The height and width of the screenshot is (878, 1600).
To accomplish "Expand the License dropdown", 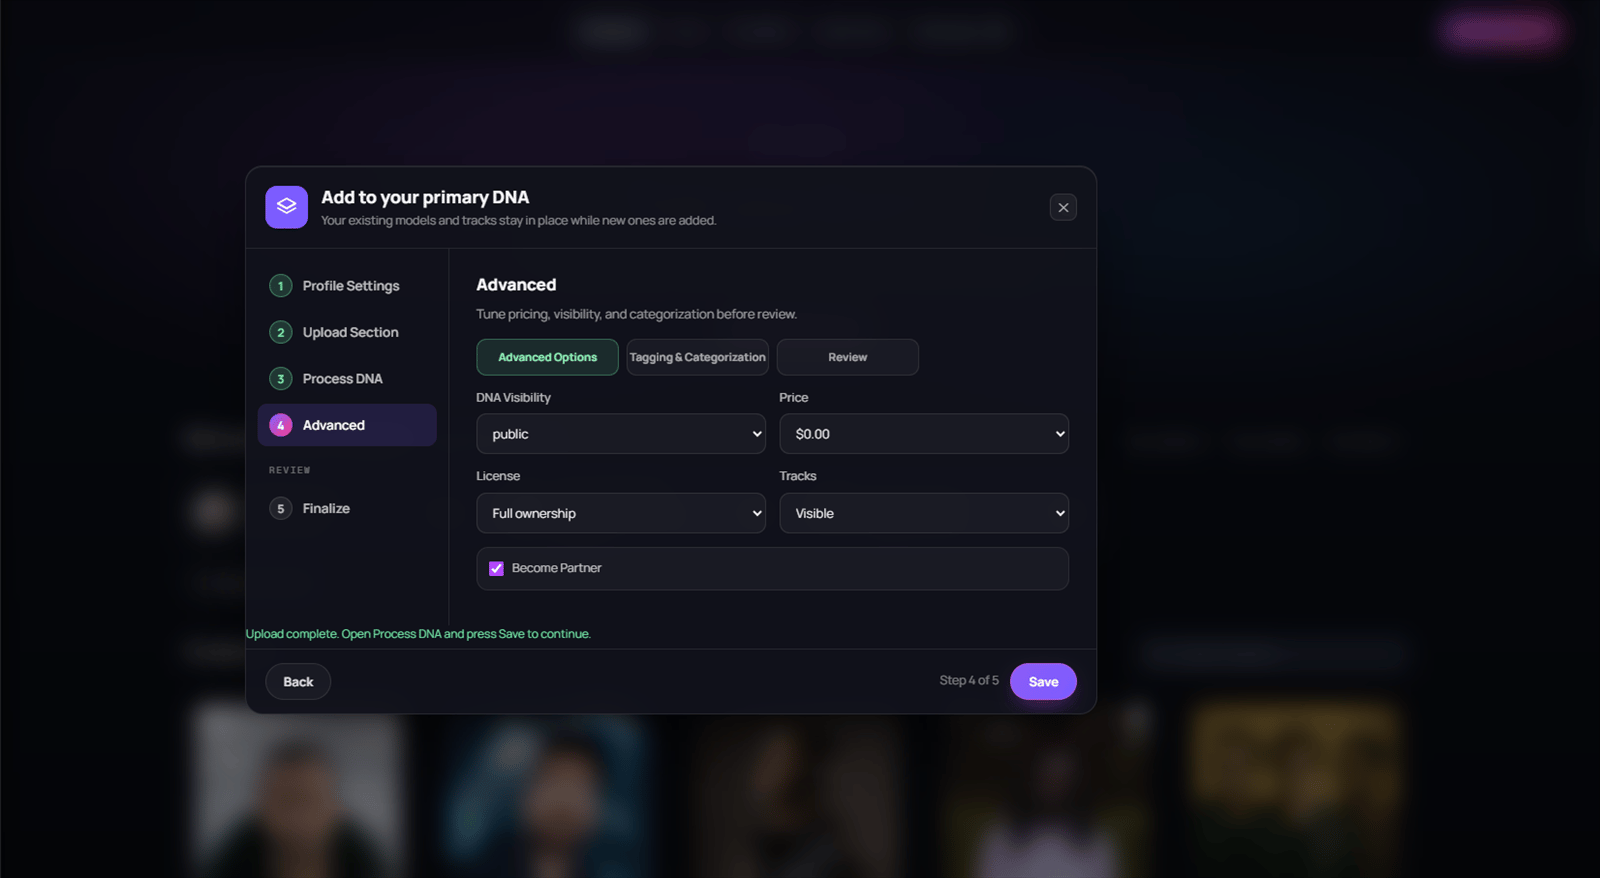I will (x=621, y=513).
